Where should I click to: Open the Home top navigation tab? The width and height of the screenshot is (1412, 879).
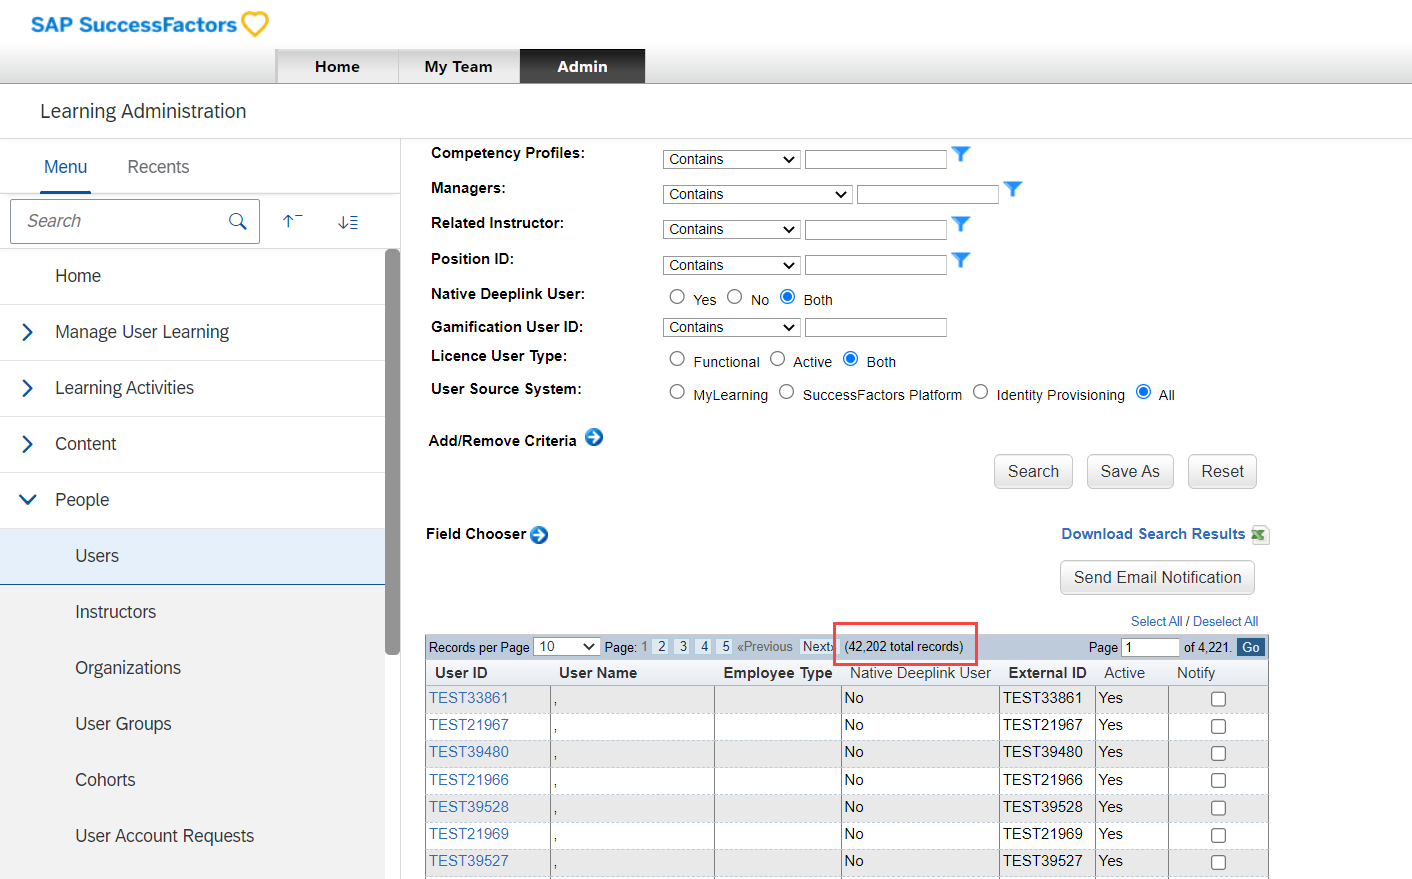coord(337,66)
